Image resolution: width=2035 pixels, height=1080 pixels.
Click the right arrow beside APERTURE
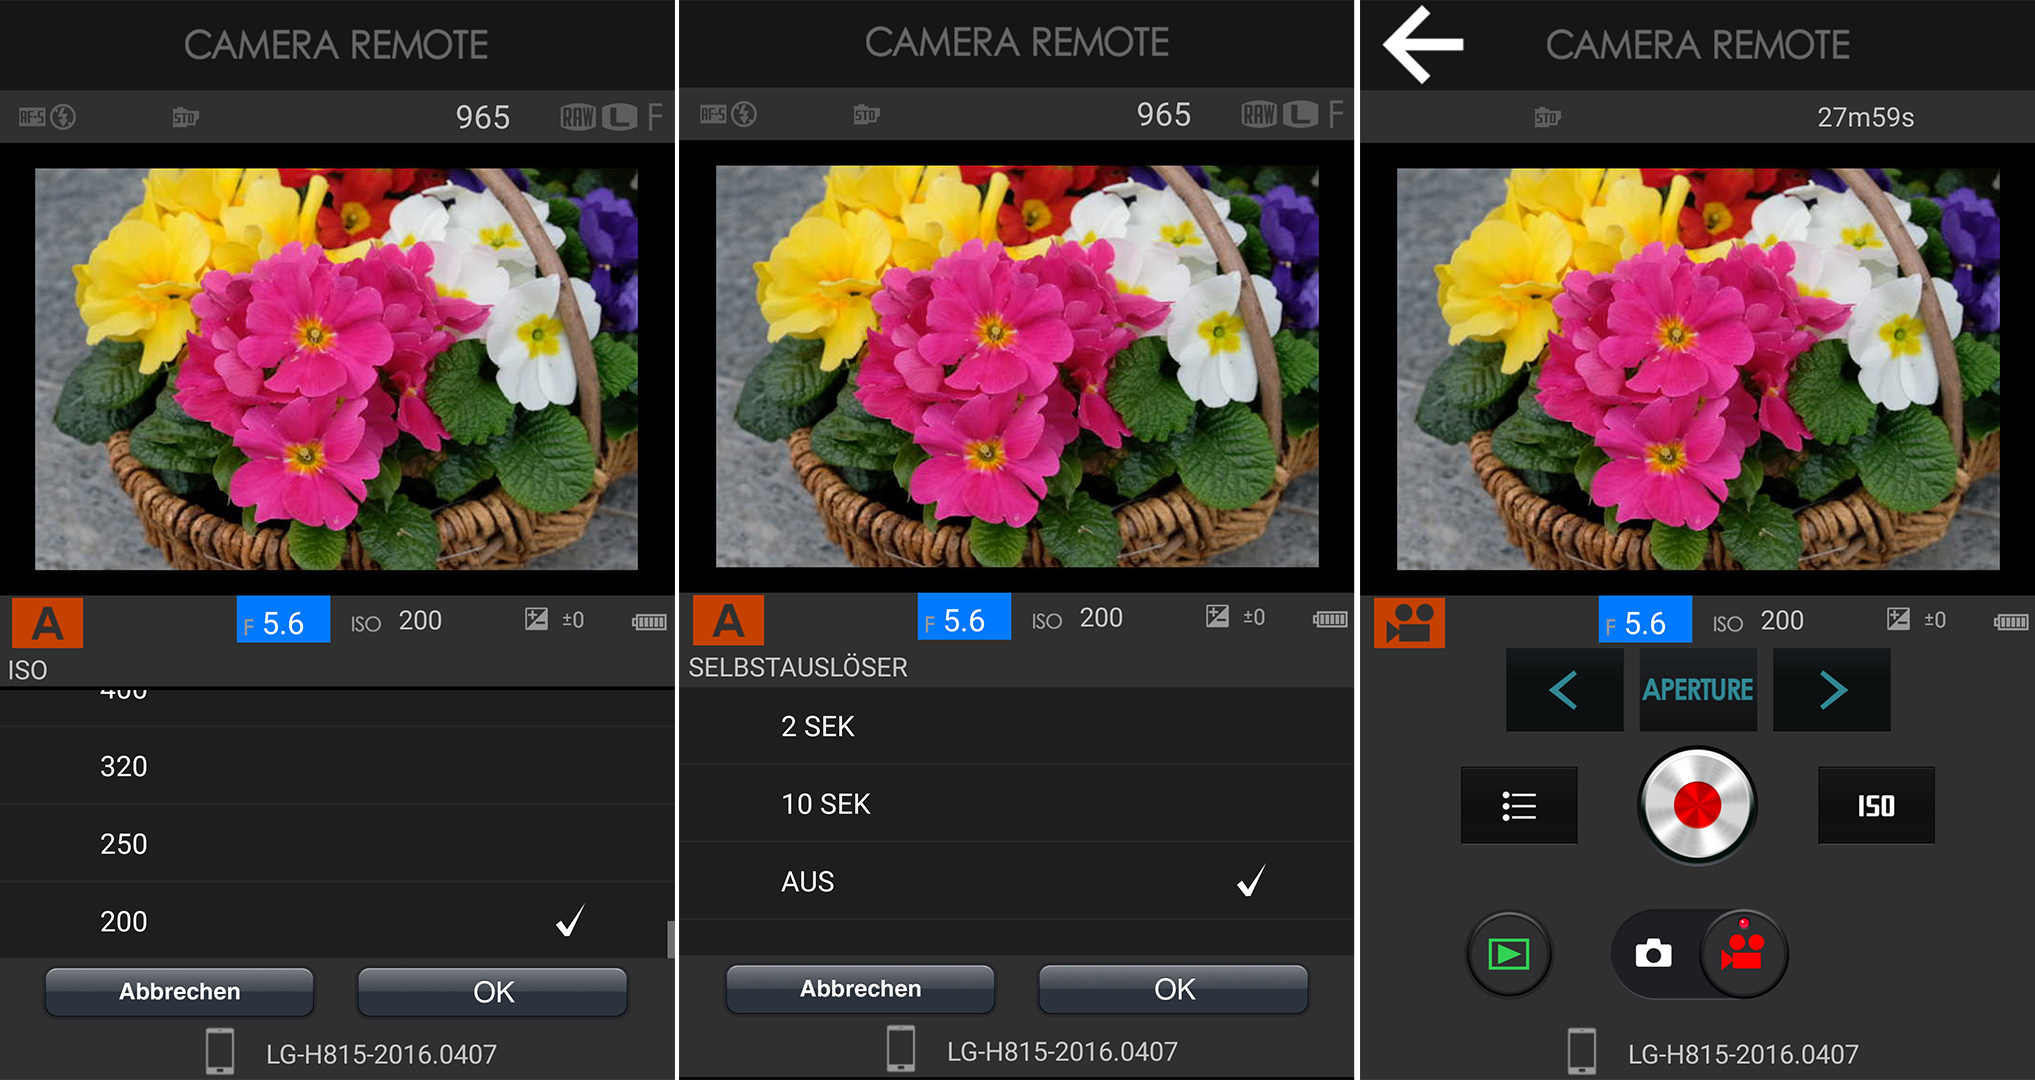tap(1832, 690)
